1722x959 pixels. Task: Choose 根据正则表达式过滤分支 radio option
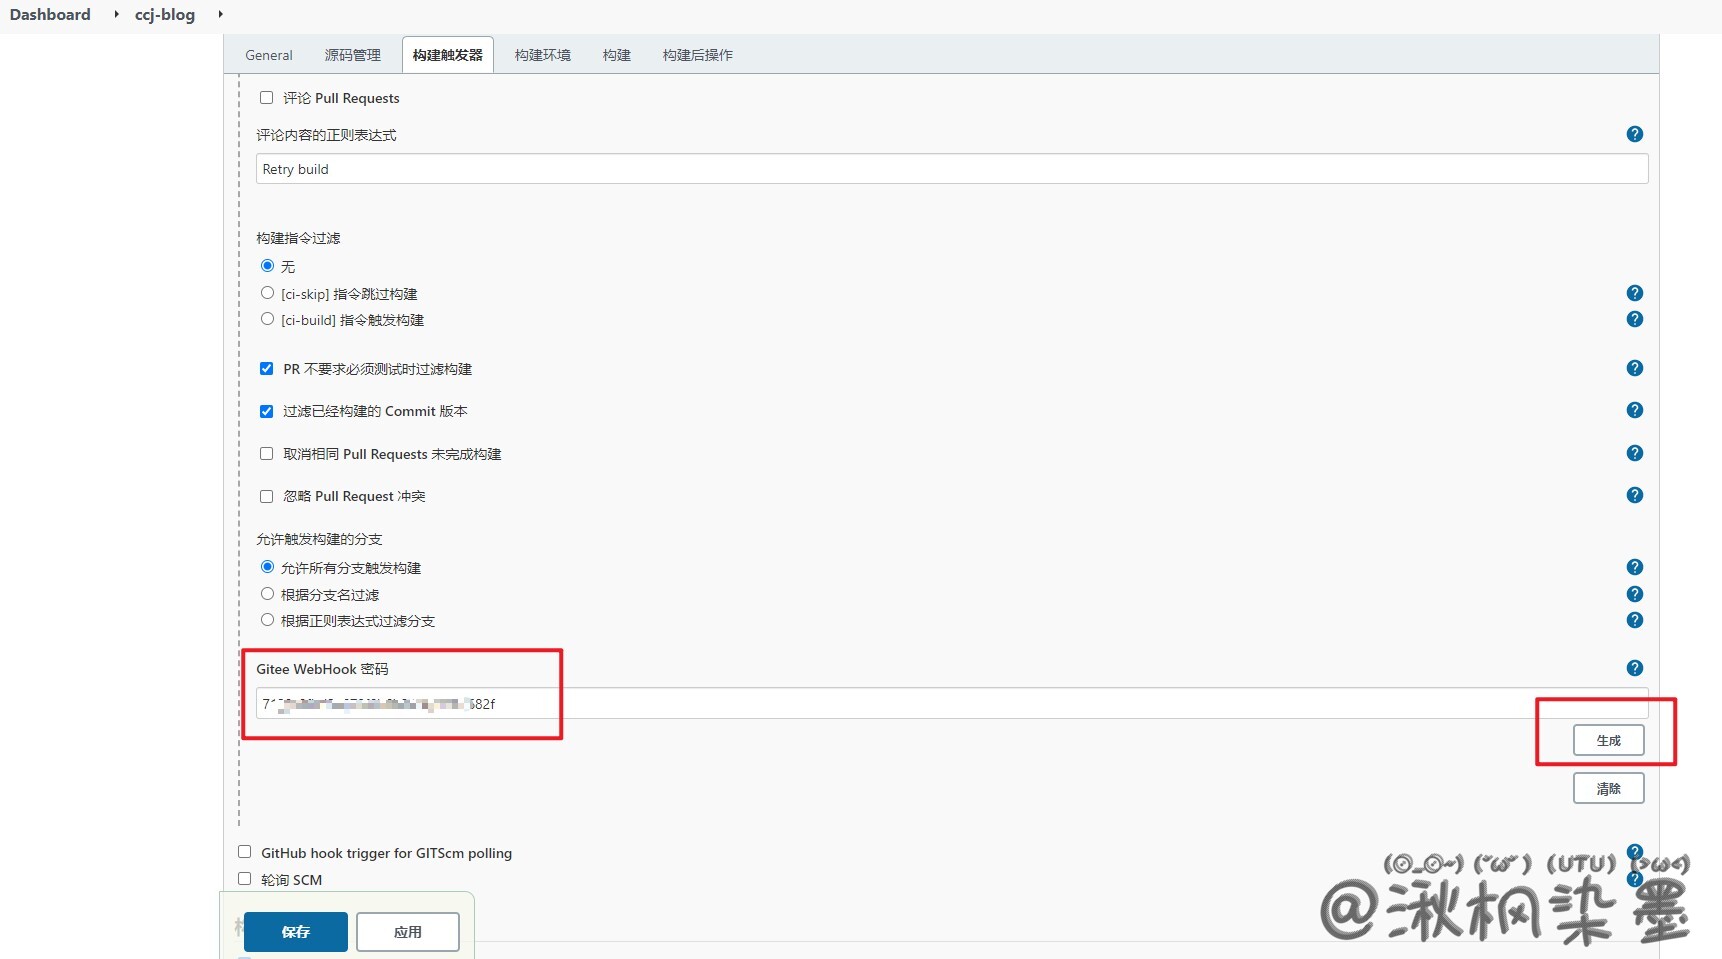point(267,620)
